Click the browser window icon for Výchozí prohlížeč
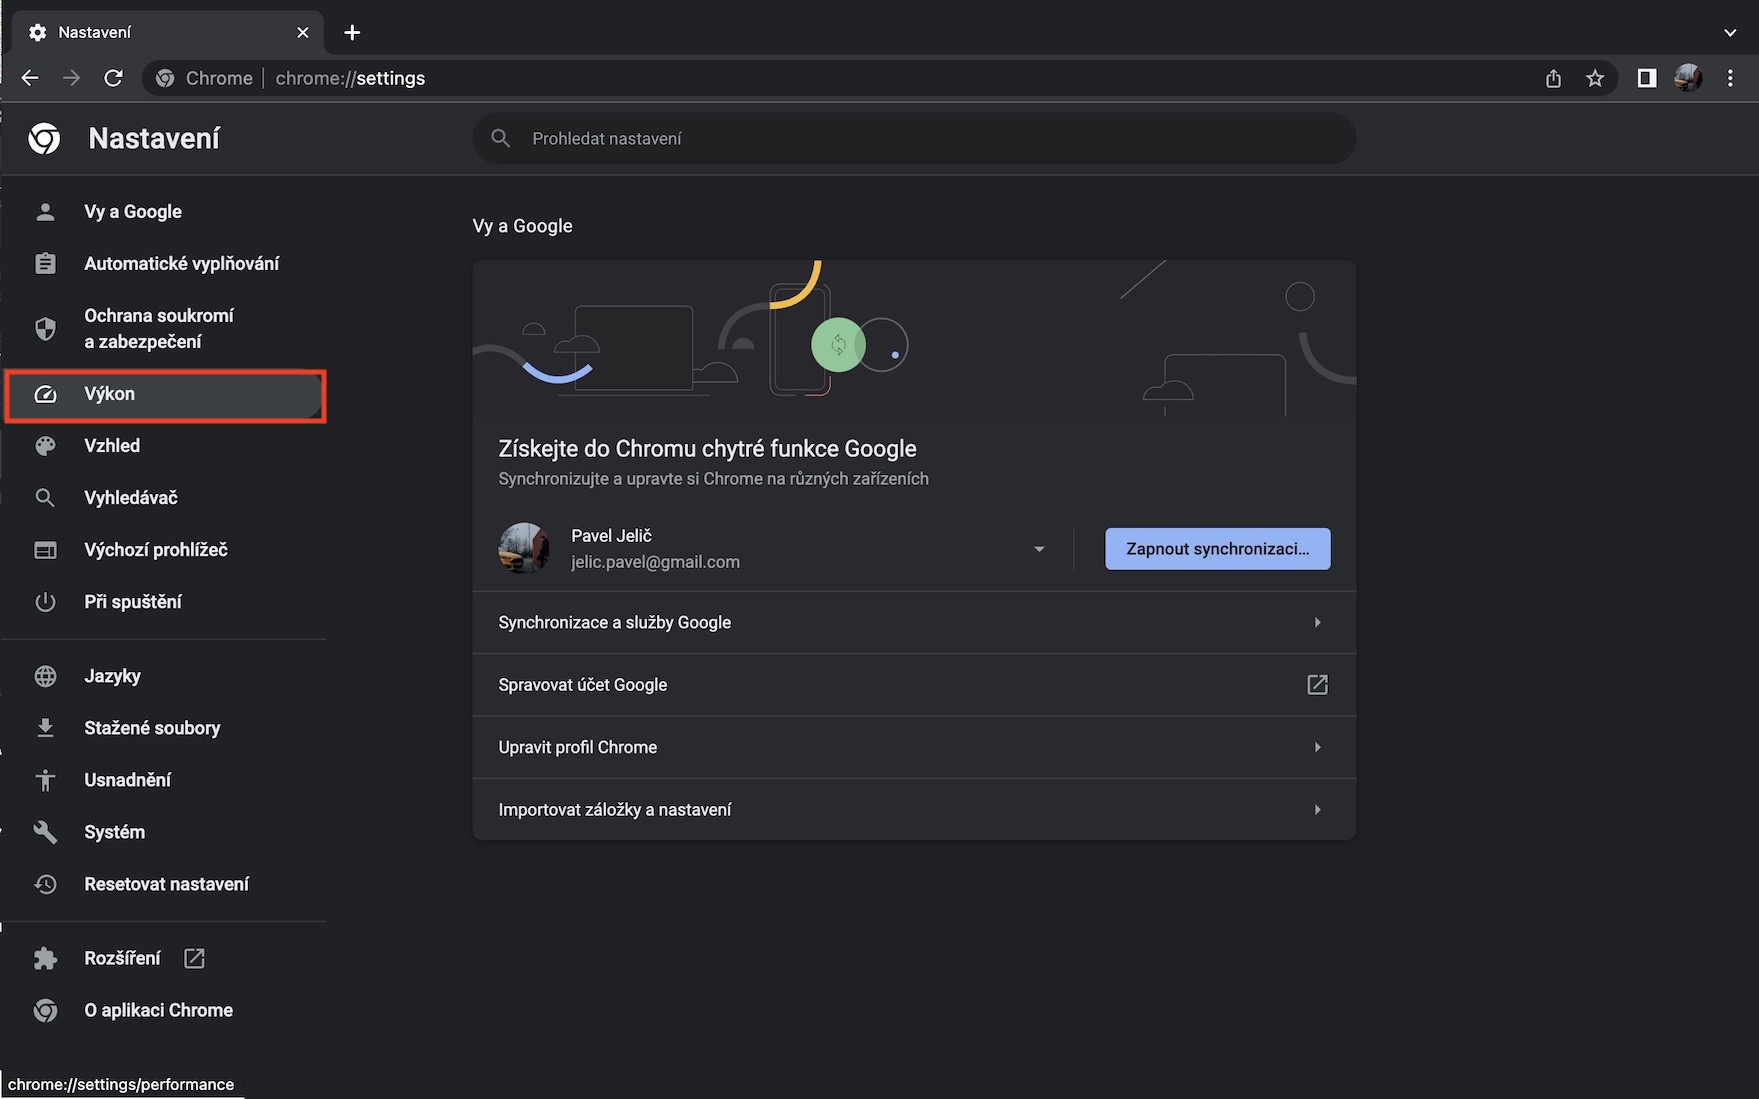 [45, 550]
